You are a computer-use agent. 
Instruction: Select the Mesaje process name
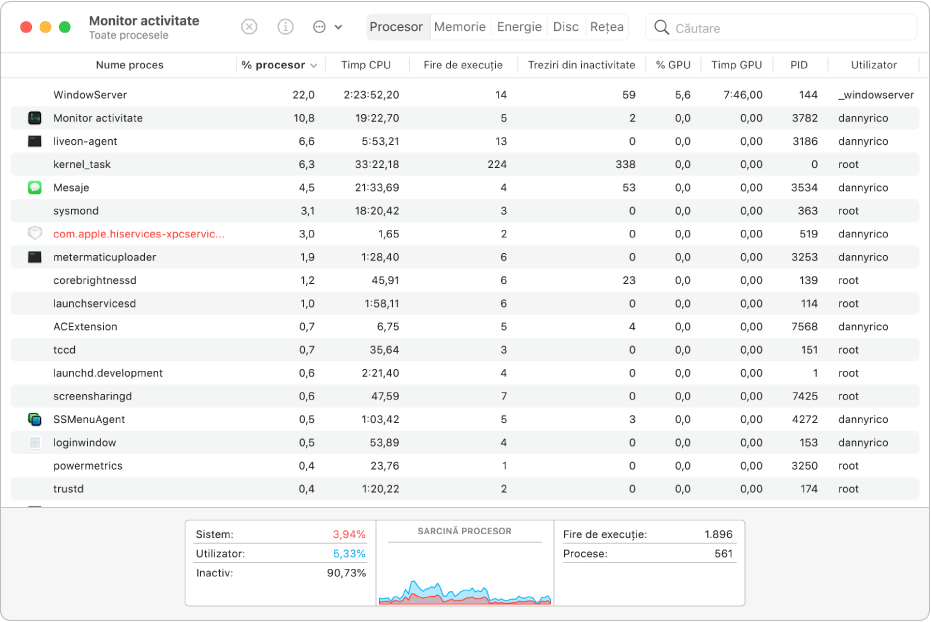71,188
